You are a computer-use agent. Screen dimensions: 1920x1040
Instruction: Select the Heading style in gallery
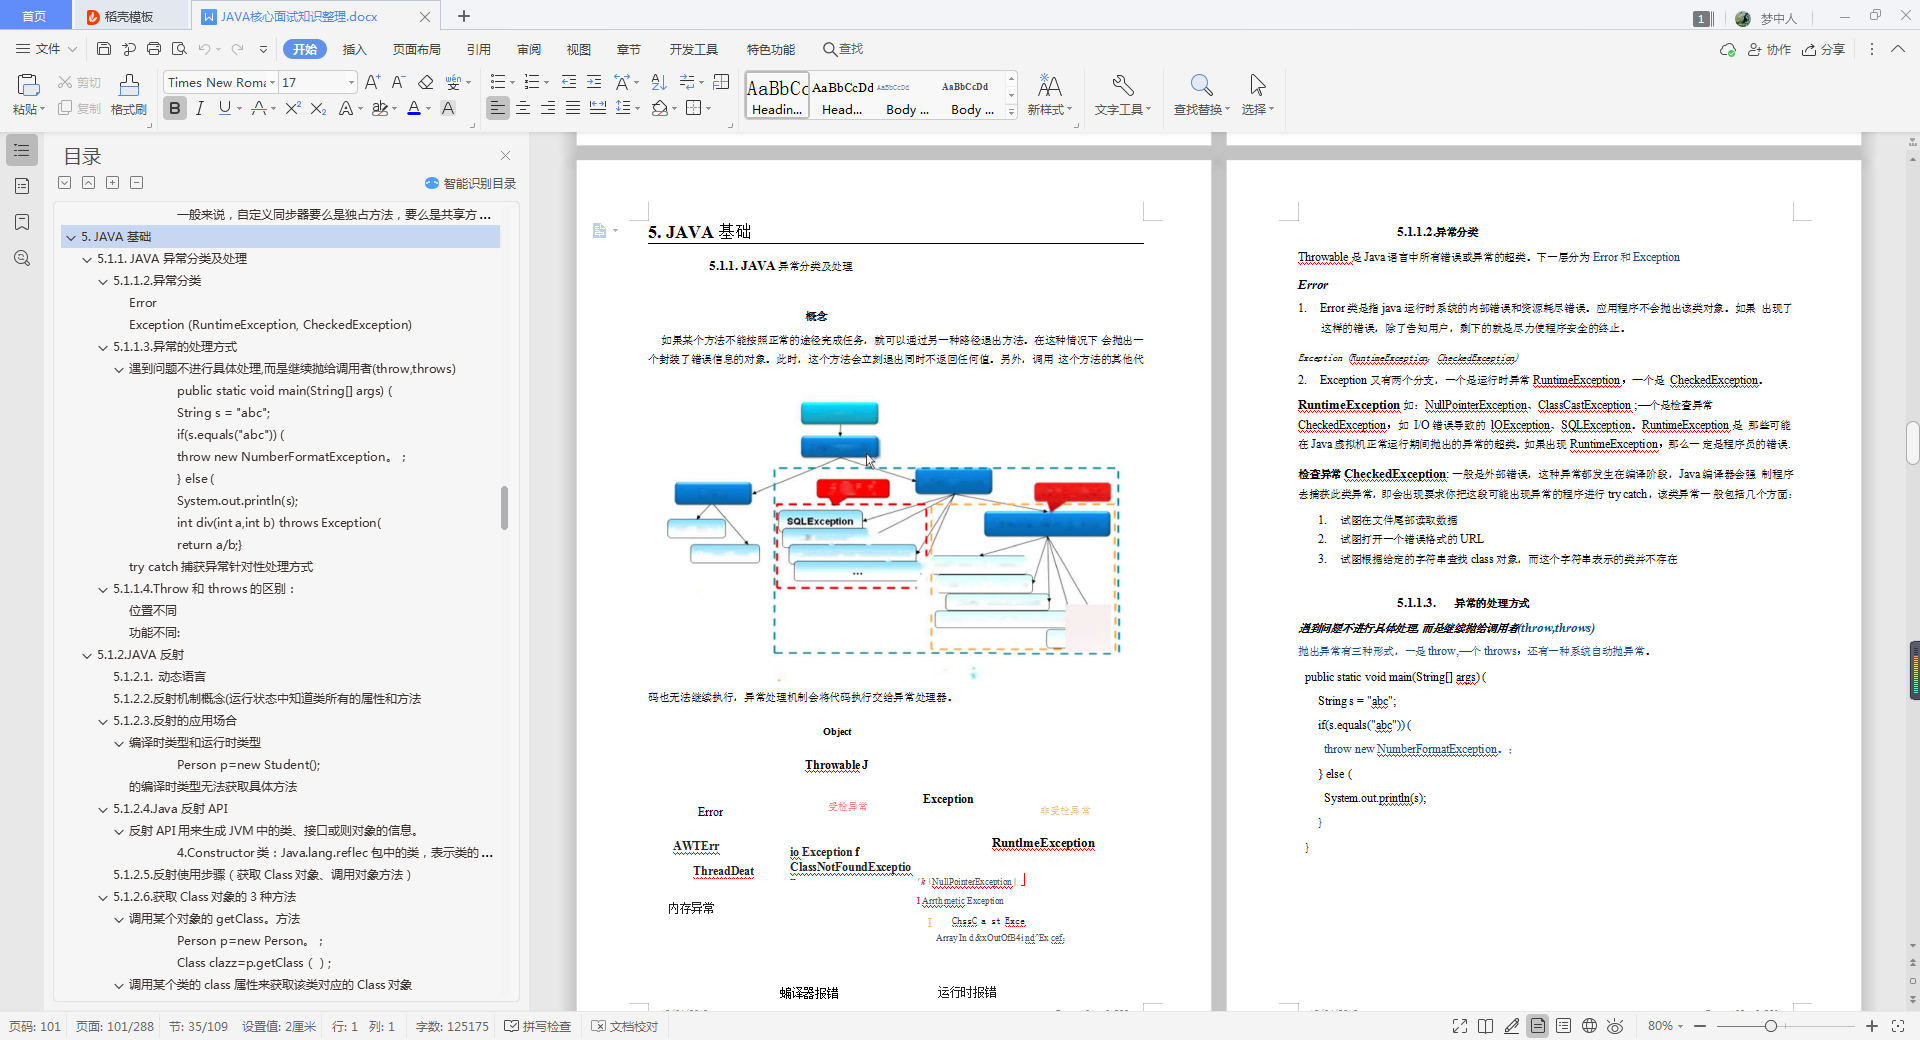point(777,96)
